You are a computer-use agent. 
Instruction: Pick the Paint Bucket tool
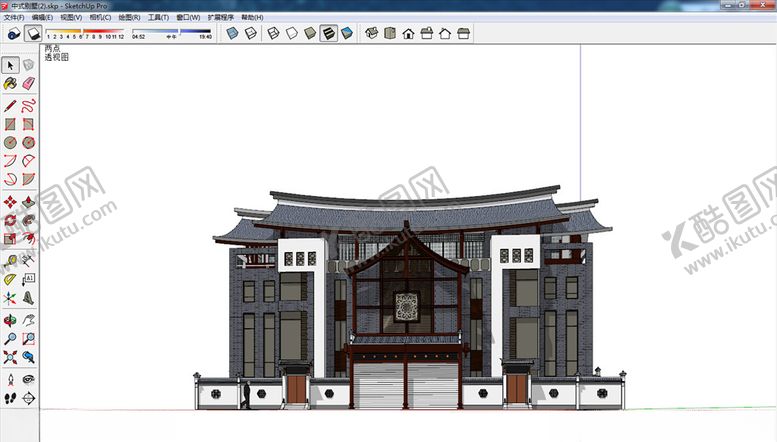10,84
